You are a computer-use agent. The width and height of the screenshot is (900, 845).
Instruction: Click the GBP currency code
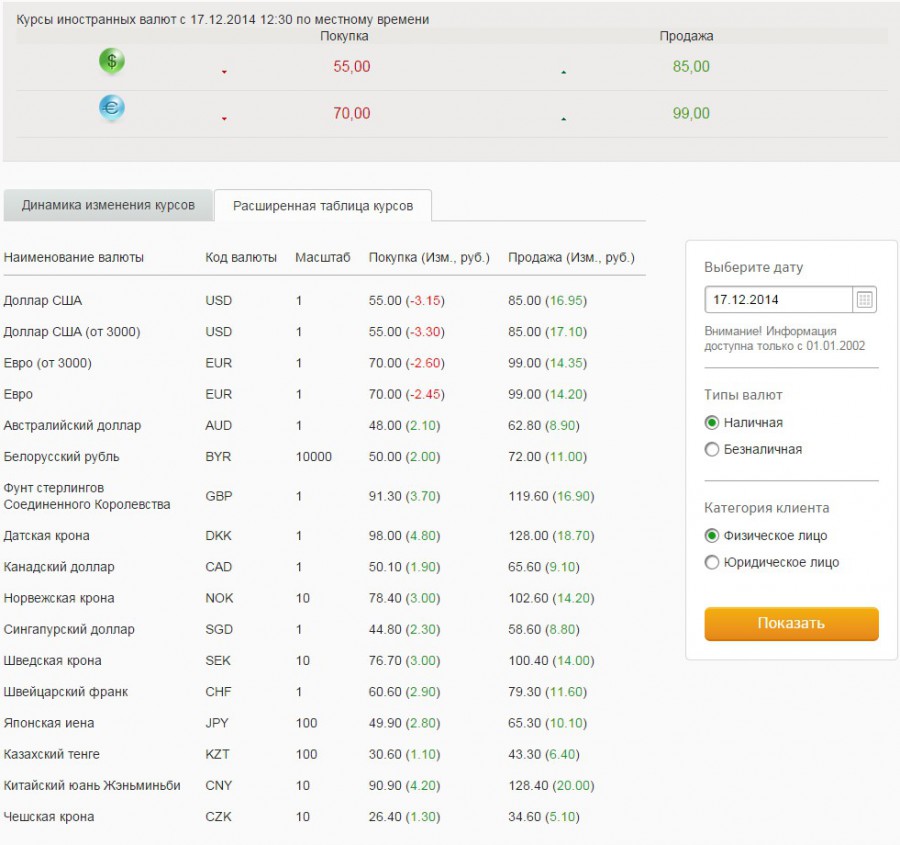click(x=219, y=496)
